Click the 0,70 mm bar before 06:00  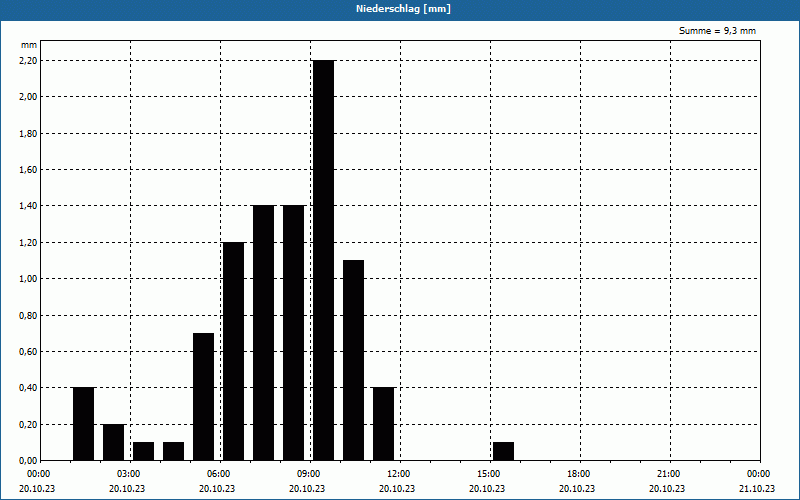[x=204, y=396]
